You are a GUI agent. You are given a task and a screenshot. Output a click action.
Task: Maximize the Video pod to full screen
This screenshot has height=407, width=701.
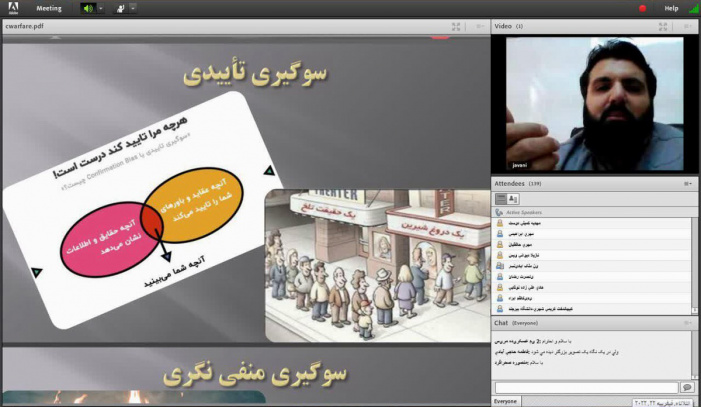pos(663,27)
